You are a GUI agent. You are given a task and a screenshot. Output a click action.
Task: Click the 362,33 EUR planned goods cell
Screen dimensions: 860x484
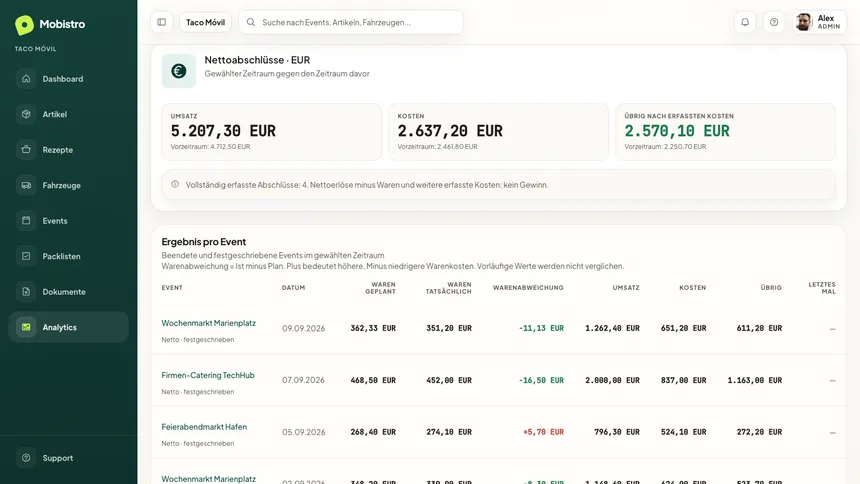coord(373,328)
